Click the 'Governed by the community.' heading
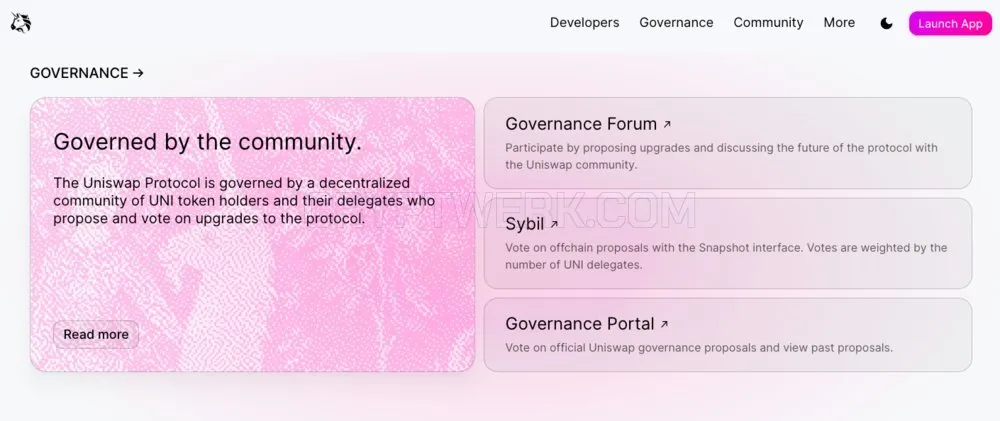Viewport: 1000px width, 421px height. coord(207,142)
